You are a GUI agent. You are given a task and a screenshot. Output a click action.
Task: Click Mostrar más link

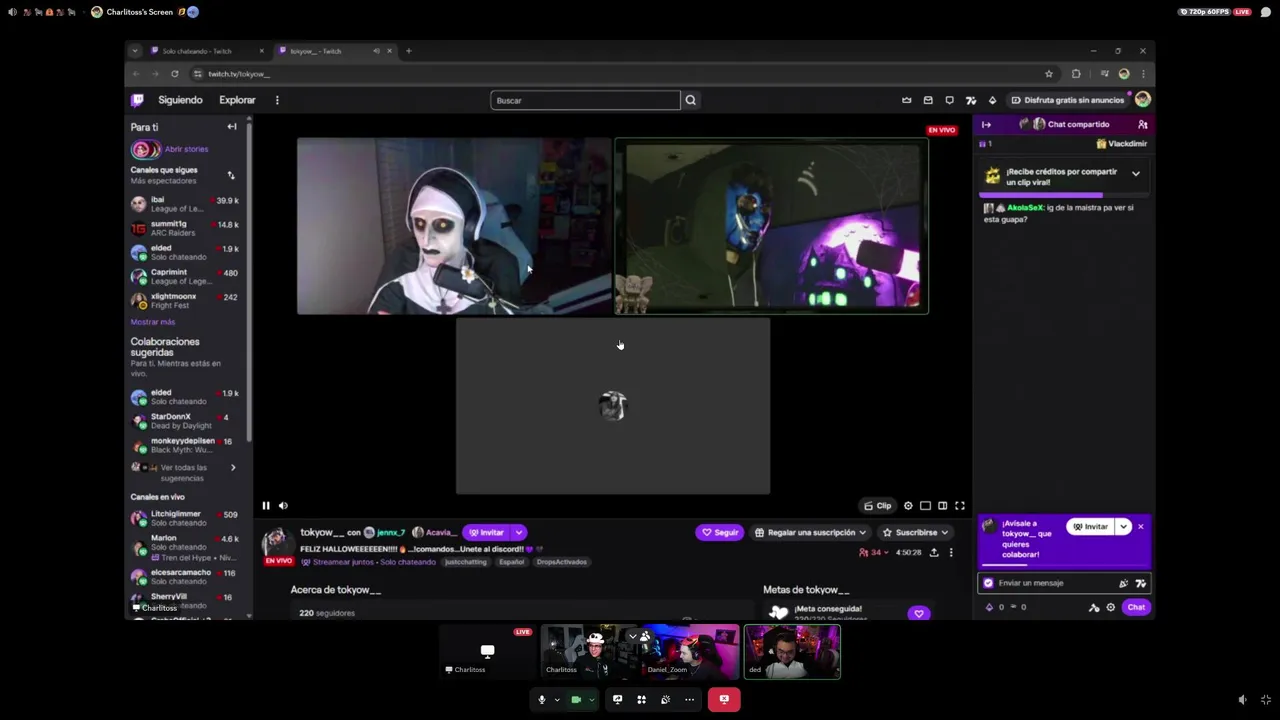click(x=152, y=322)
